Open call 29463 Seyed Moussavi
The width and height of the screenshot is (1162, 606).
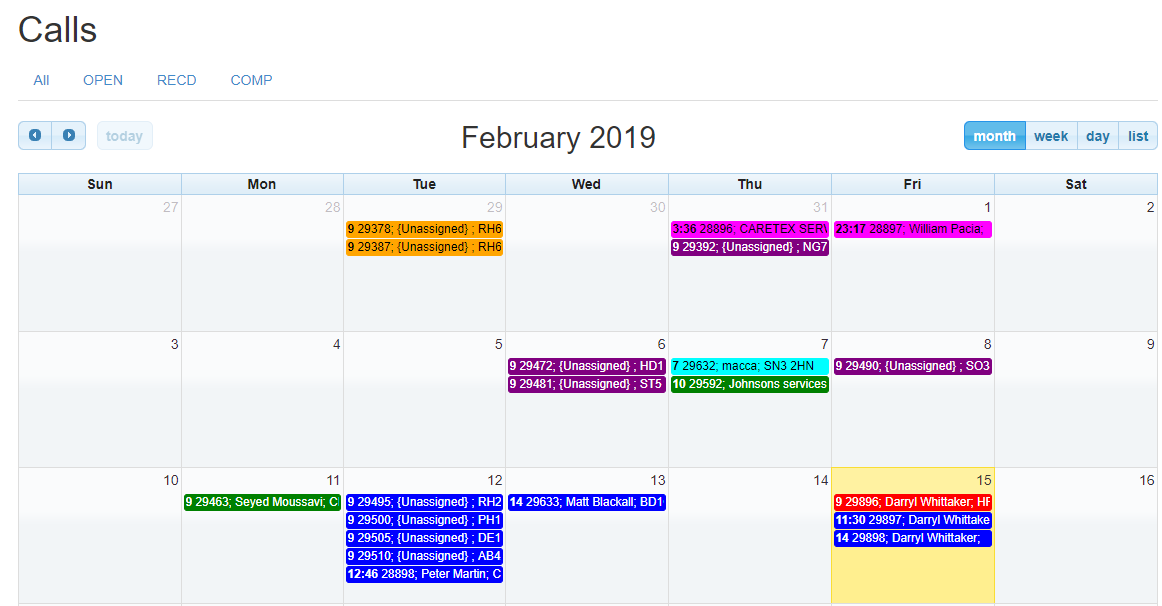262,502
